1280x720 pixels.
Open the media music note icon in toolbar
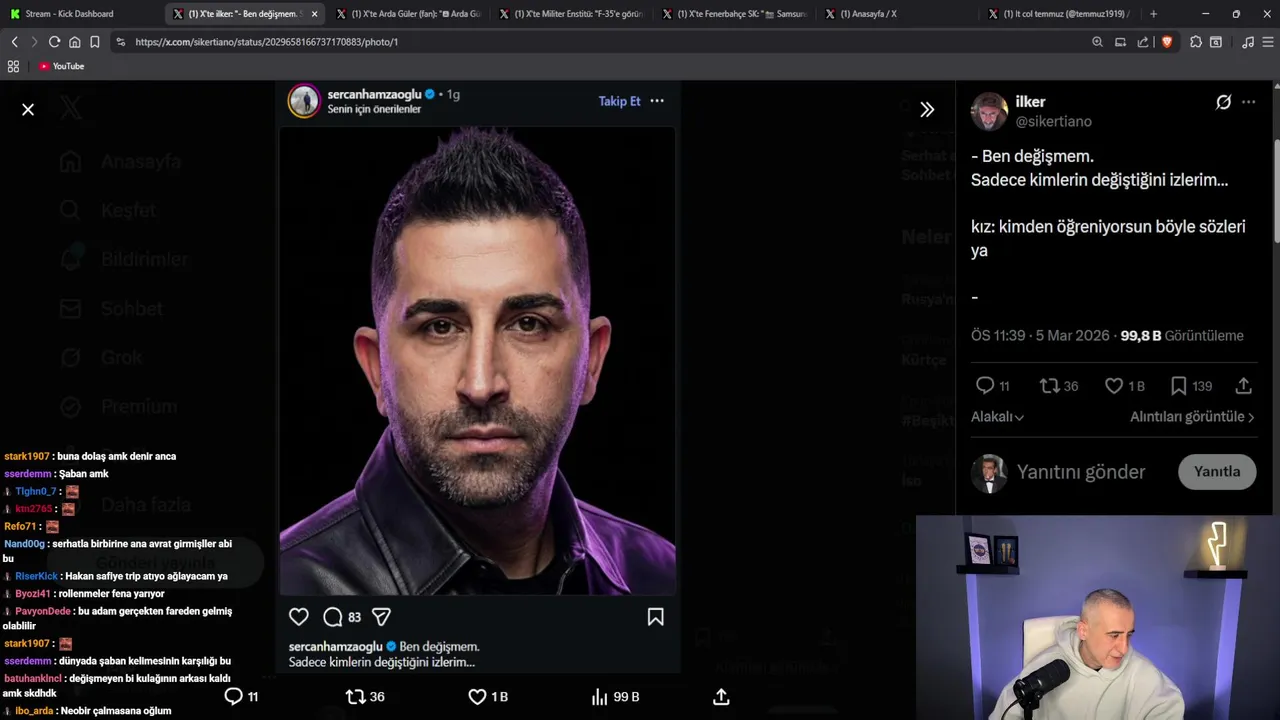tap(1247, 42)
